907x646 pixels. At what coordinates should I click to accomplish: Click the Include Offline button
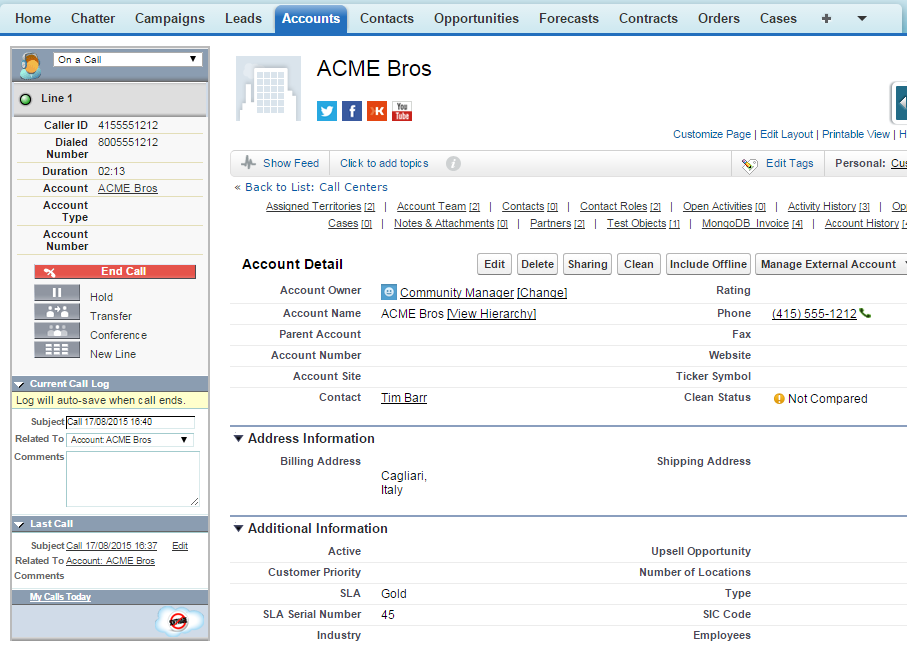pos(708,264)
